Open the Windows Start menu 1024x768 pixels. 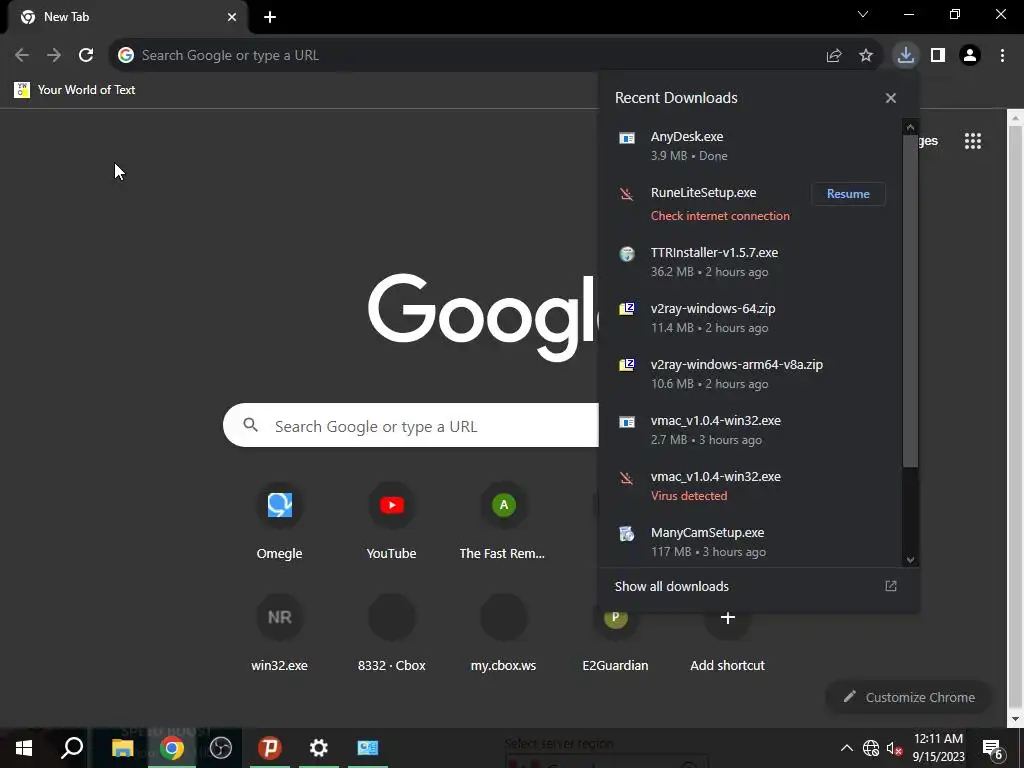[24, 748]
